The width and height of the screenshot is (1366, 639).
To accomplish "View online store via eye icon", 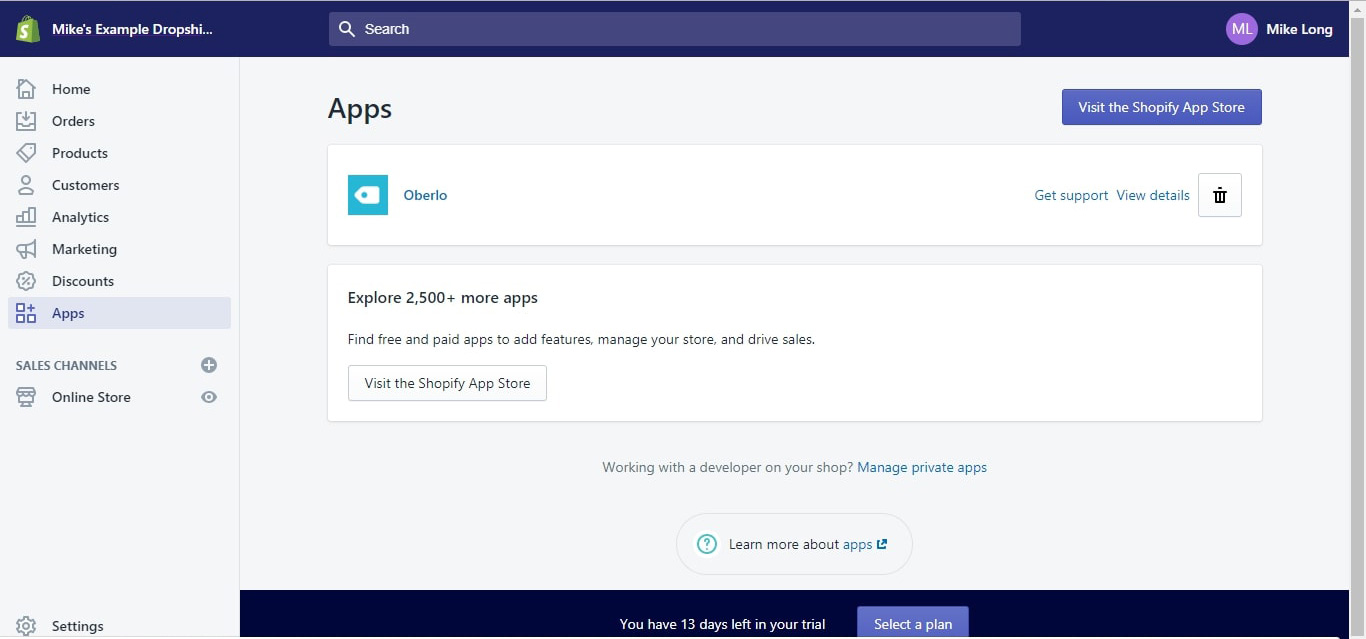I will [208, 397].
